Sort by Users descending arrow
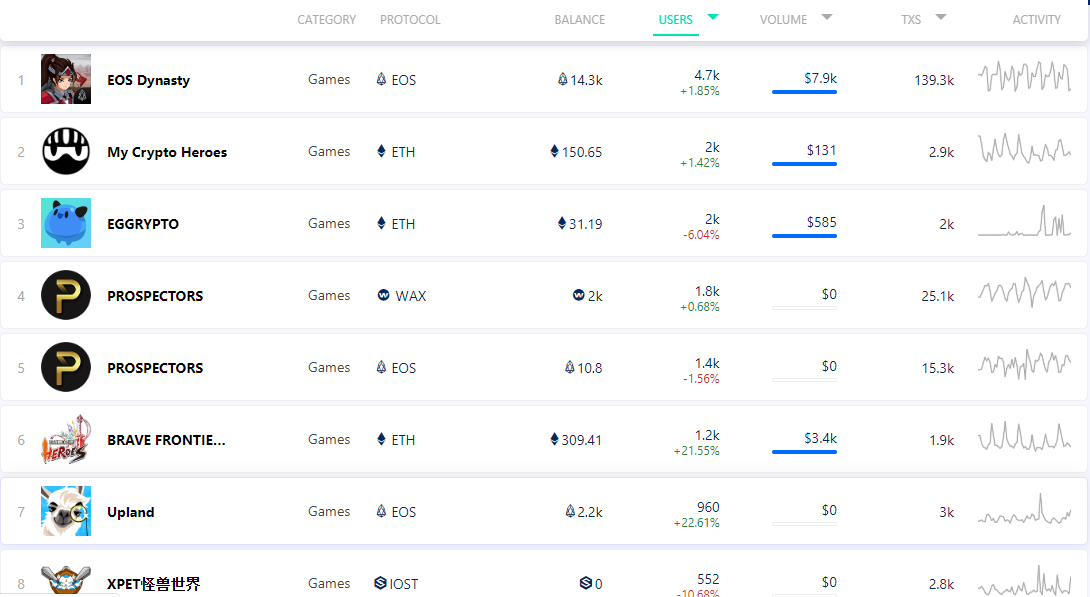The width and height of the screenshot is (1090, 597). (713, 17)
